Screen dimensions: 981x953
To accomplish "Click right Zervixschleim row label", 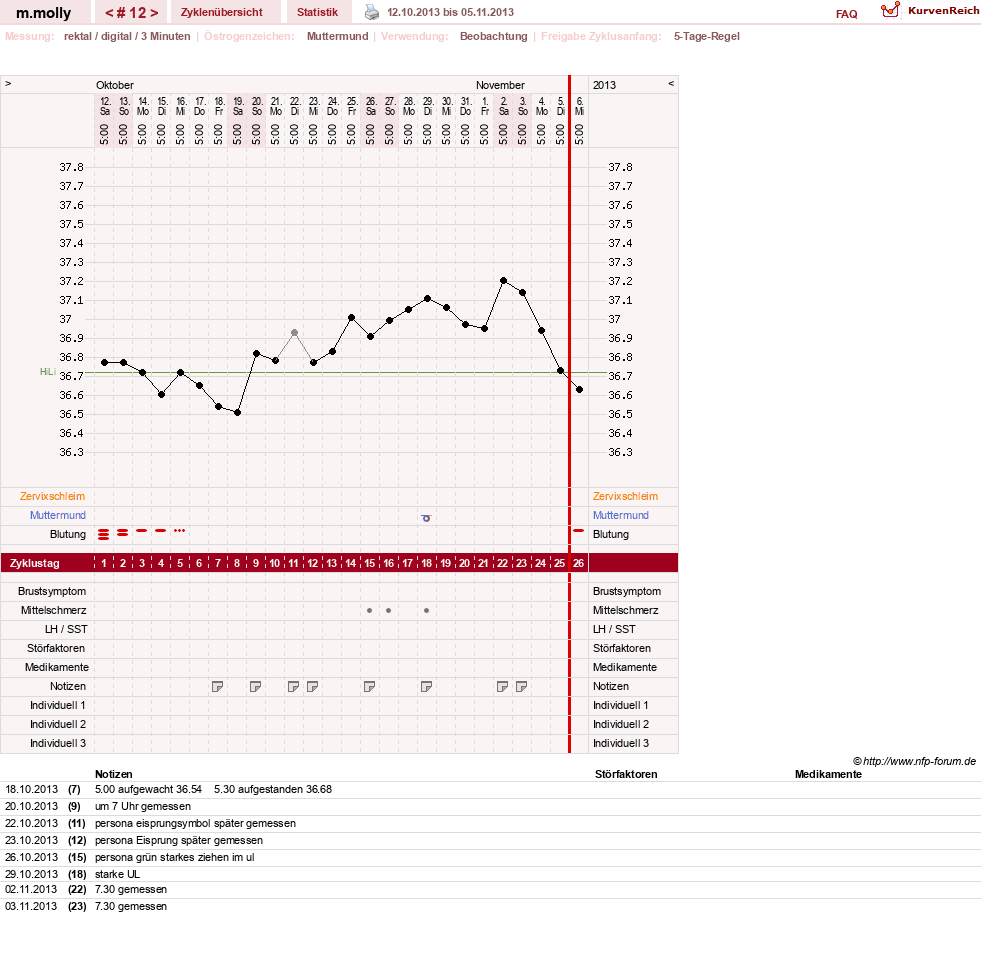I will click(x=626, y=496).
